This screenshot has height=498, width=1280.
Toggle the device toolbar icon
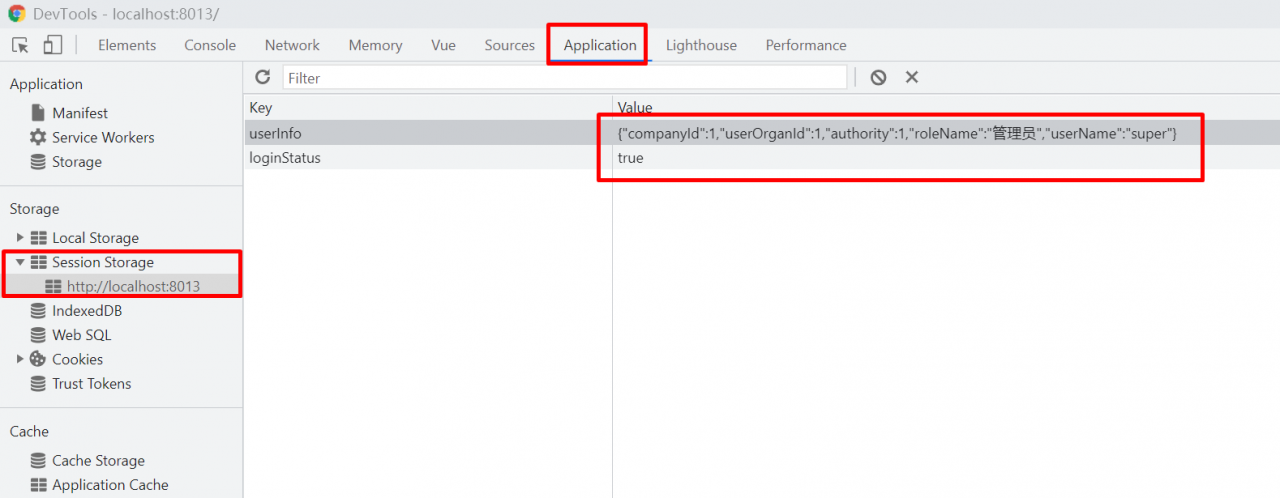pos(52,45)
